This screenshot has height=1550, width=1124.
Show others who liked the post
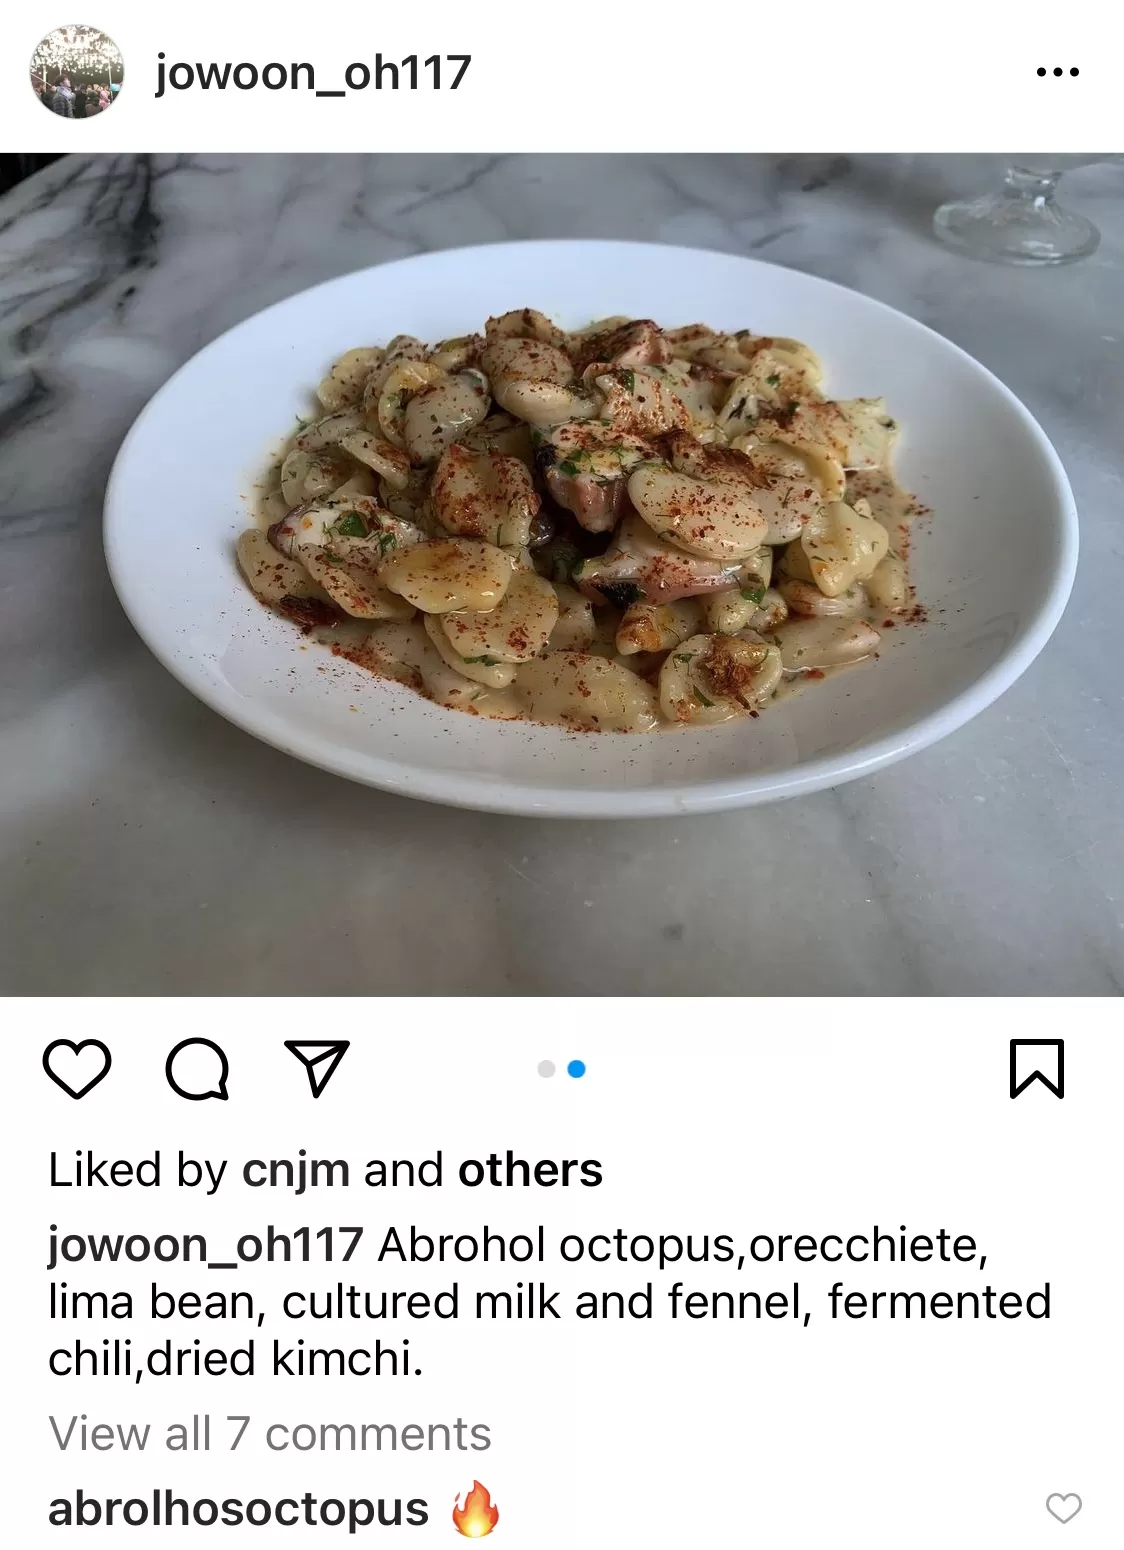pos(530,1170)
